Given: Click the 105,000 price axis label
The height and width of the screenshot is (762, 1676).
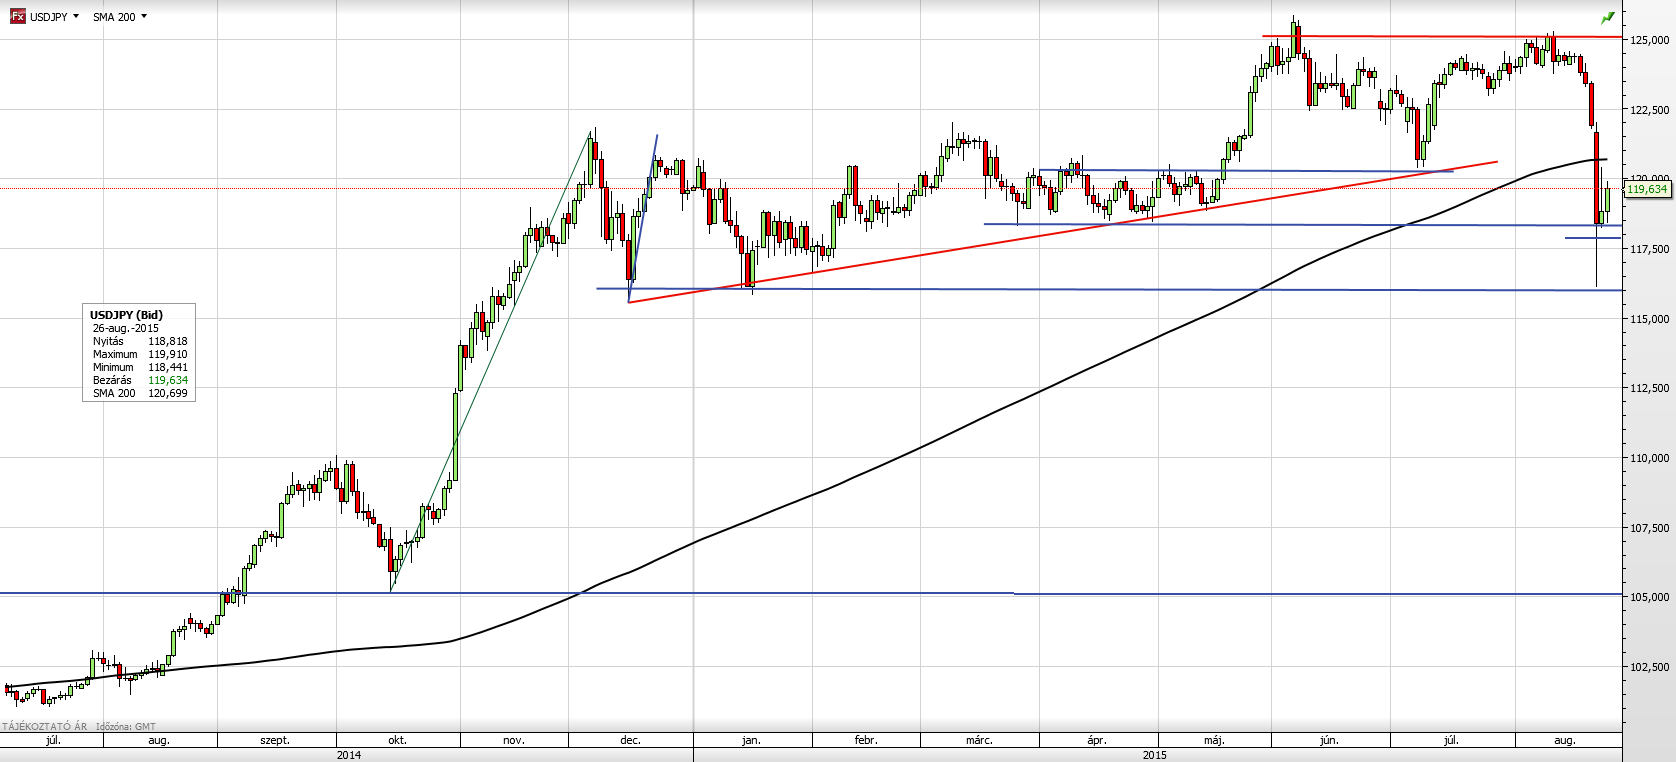Looking at the screenshot, I should coord(1649,597).
